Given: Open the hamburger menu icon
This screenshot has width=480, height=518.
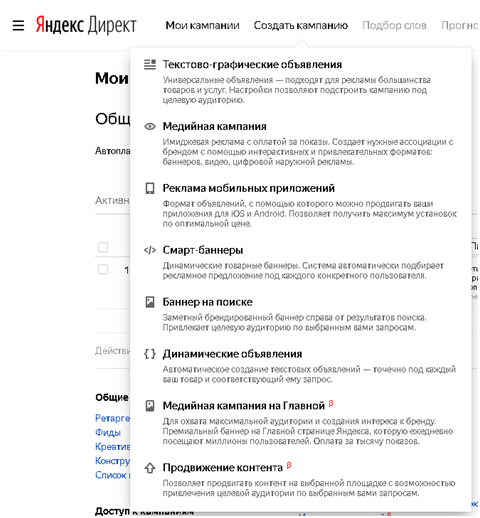Looking at the screenshot, I should tap(18, 25).
